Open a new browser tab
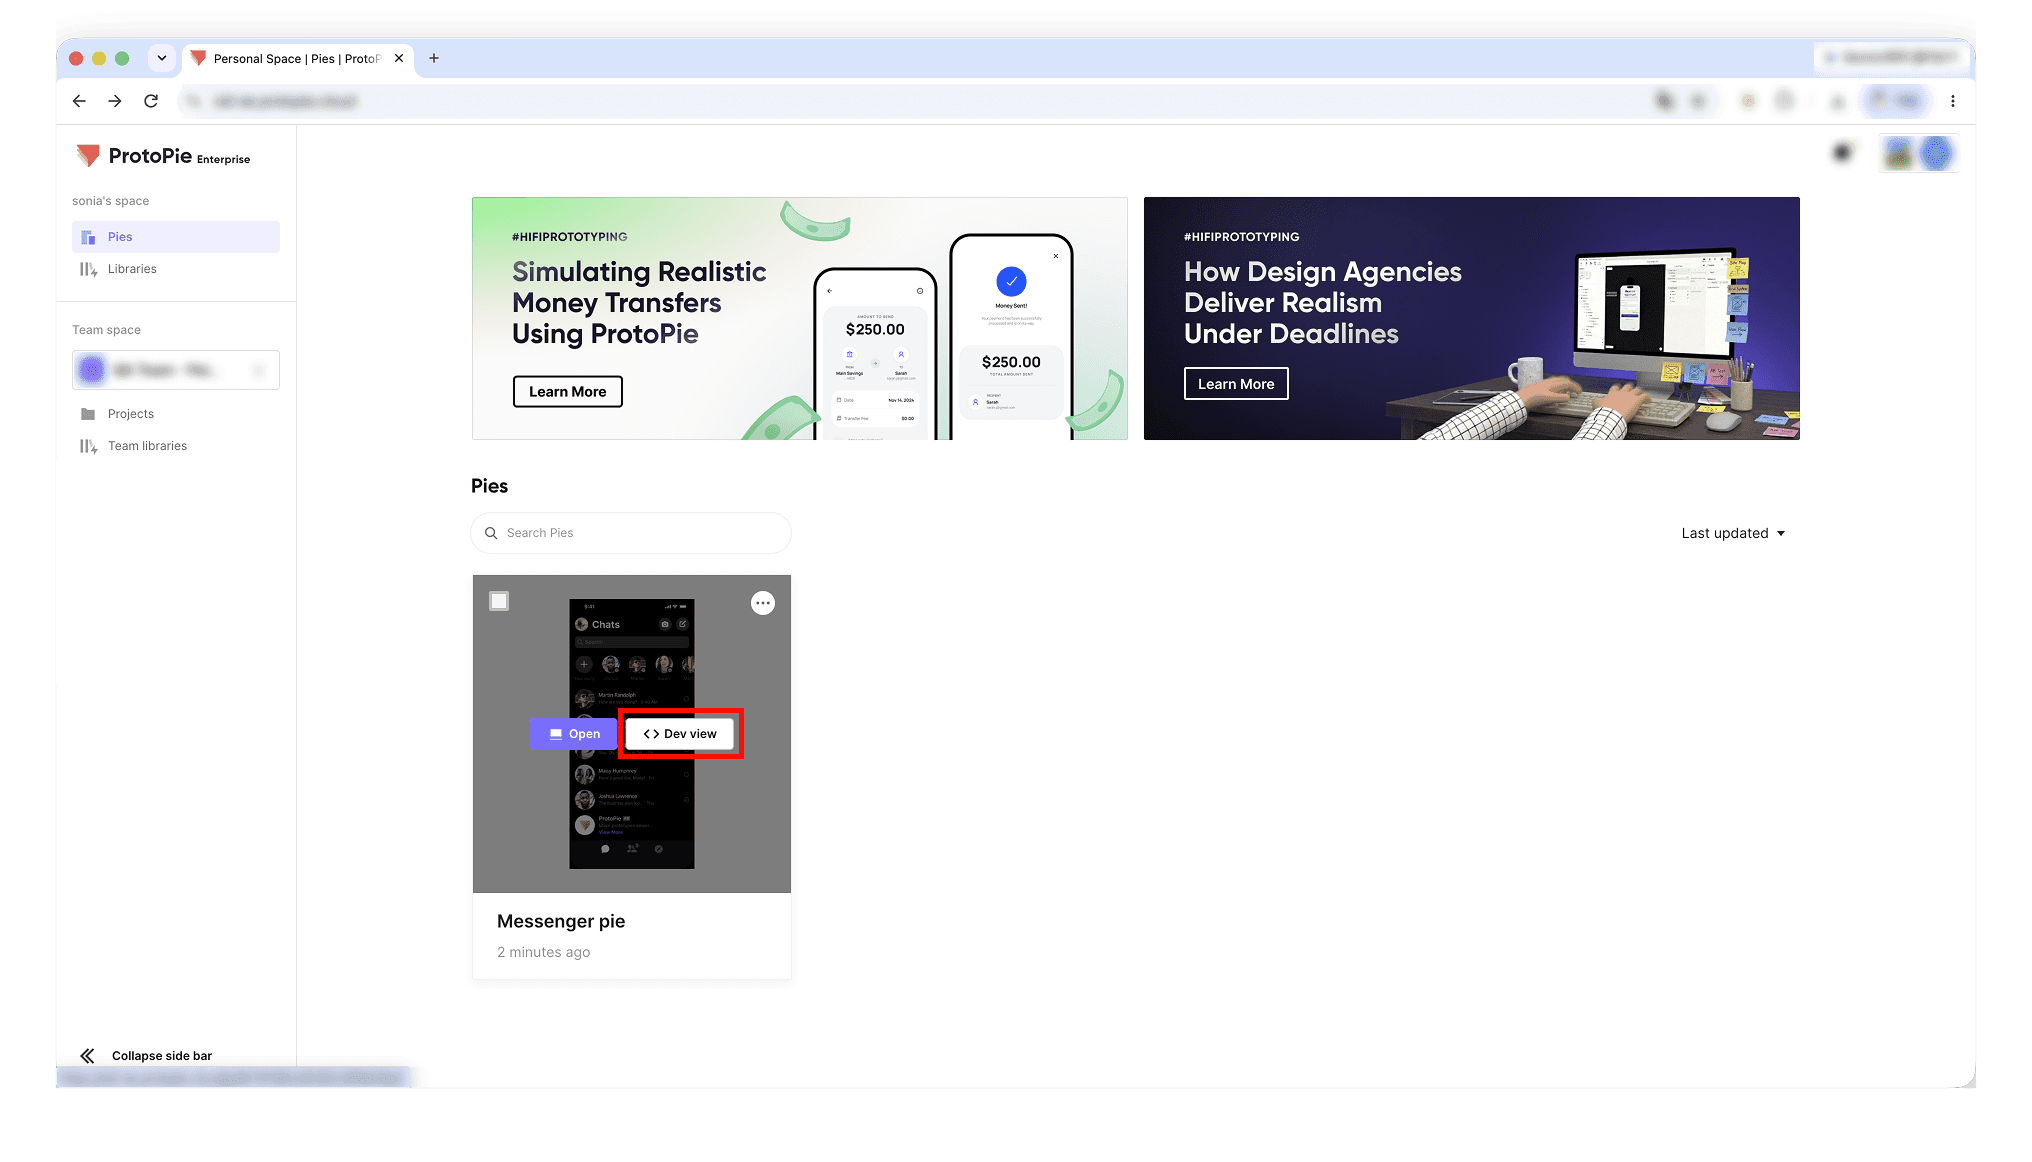This screenshot has width=2032, height=1162. 434,58
